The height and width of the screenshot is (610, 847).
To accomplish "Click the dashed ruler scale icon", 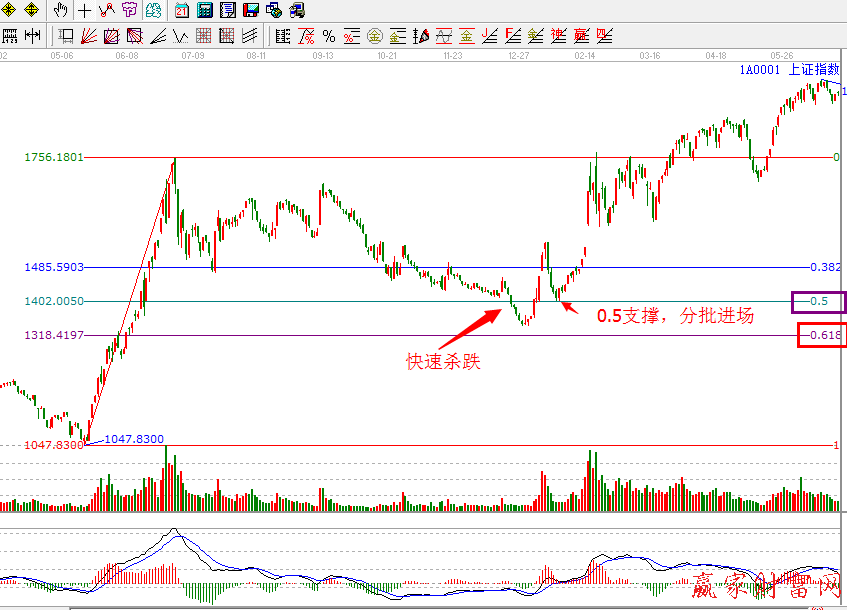I will (283, 36).
